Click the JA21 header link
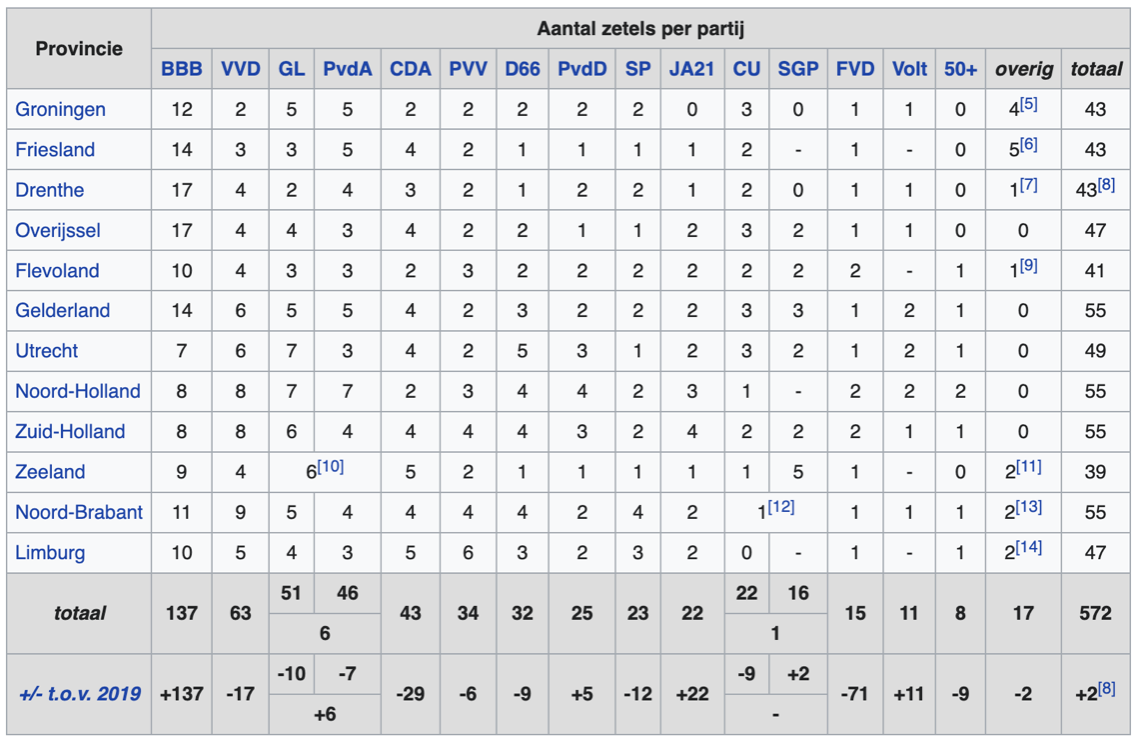This screenshot has width=1136, height=744. click(x=692, y=69)
